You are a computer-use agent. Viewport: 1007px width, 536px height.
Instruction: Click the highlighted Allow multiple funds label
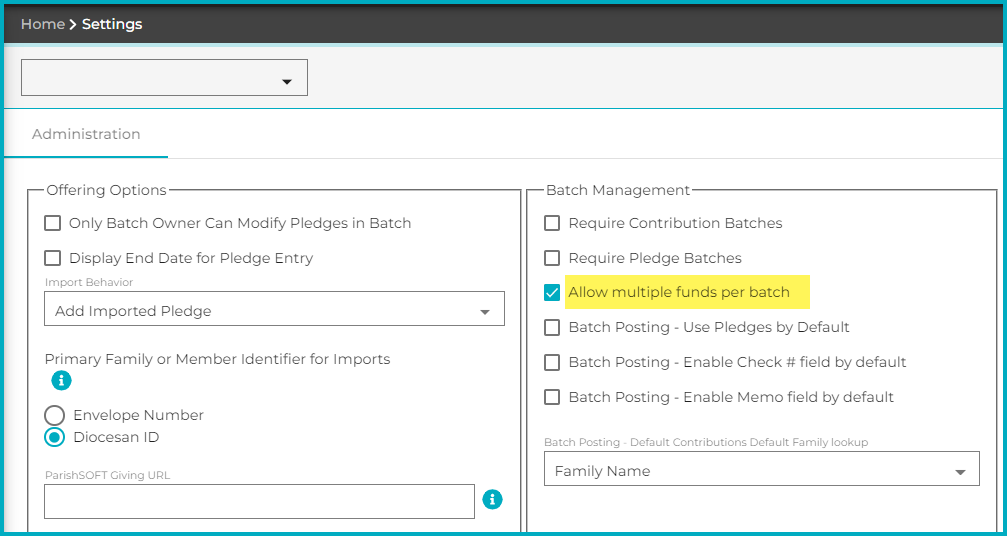pyautogui.click(x=679, y=293)
